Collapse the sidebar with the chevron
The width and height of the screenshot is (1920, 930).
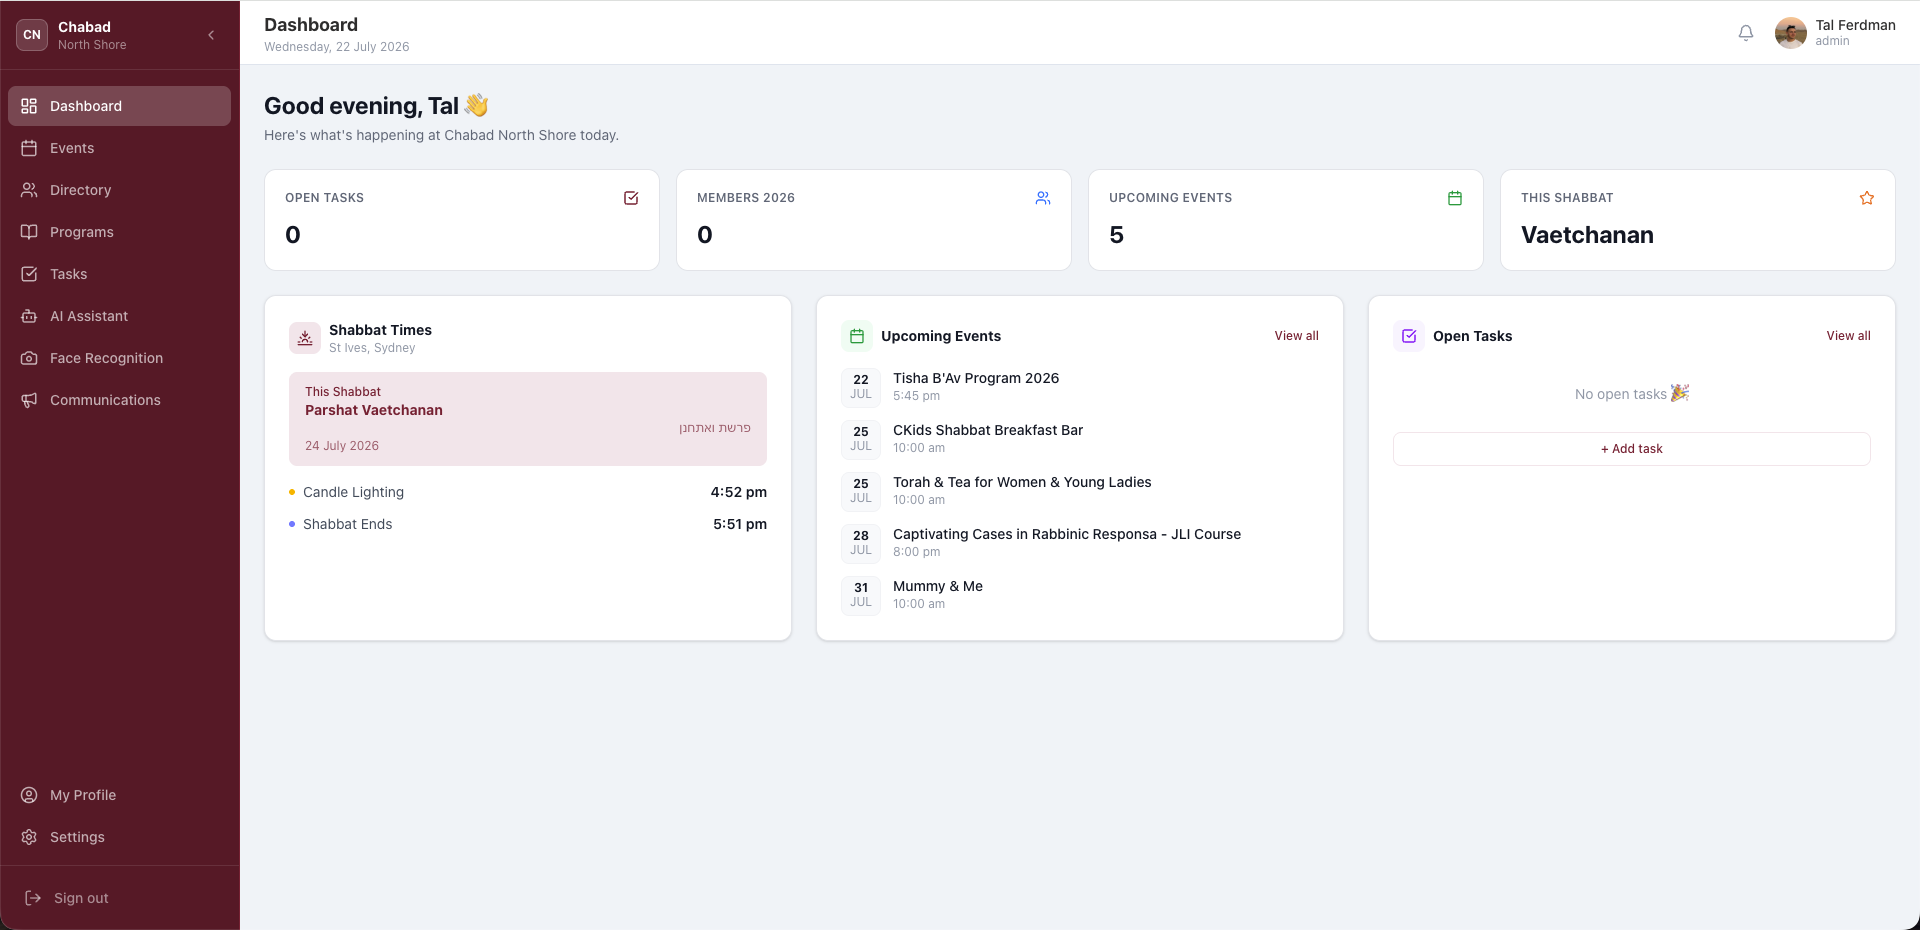click(x=211, y=35)
